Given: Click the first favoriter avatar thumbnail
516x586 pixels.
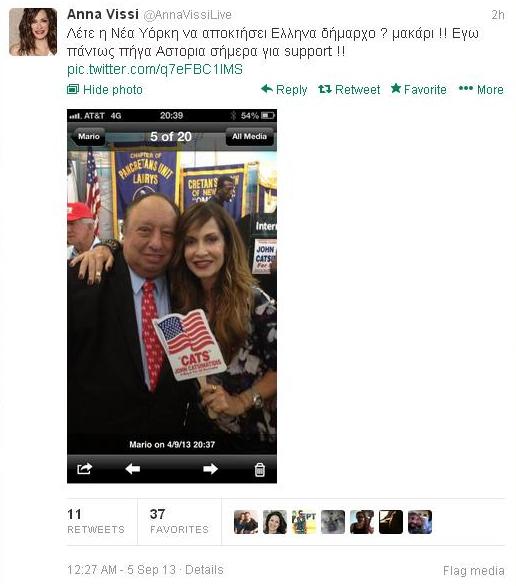Looking at the screenshot, I should pos(246,522).
